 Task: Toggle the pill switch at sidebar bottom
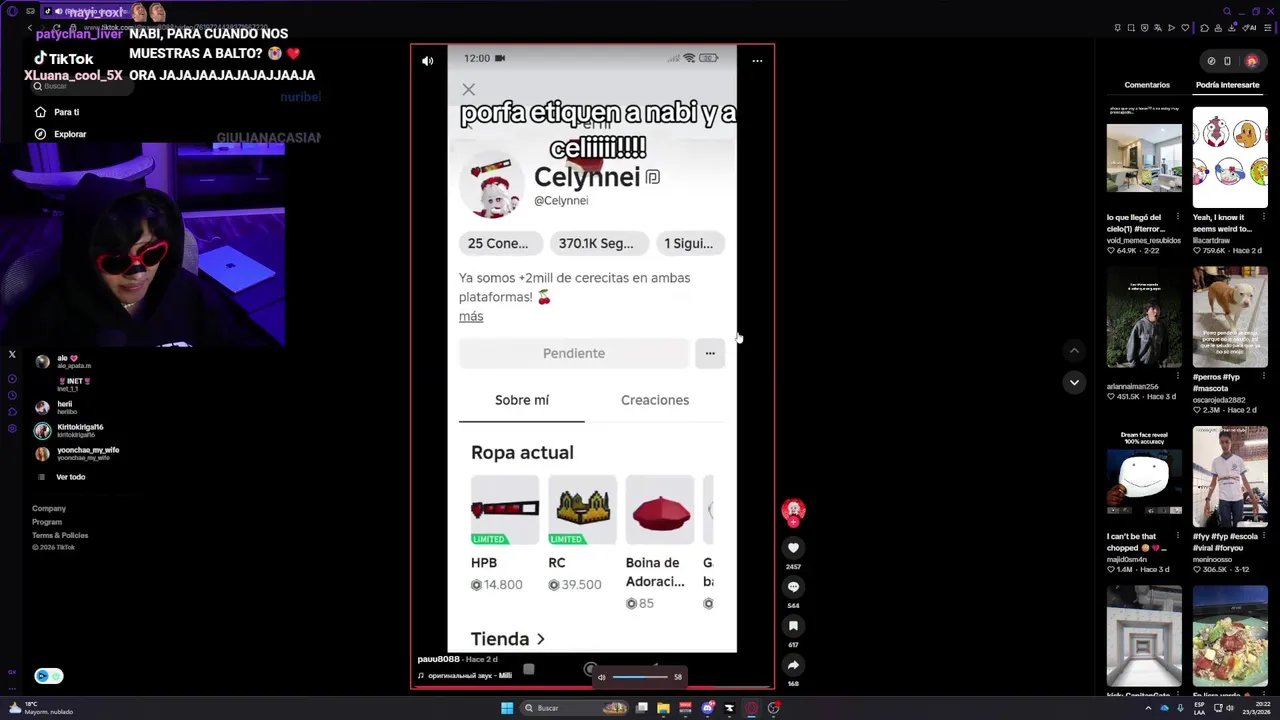coord(48,676)
